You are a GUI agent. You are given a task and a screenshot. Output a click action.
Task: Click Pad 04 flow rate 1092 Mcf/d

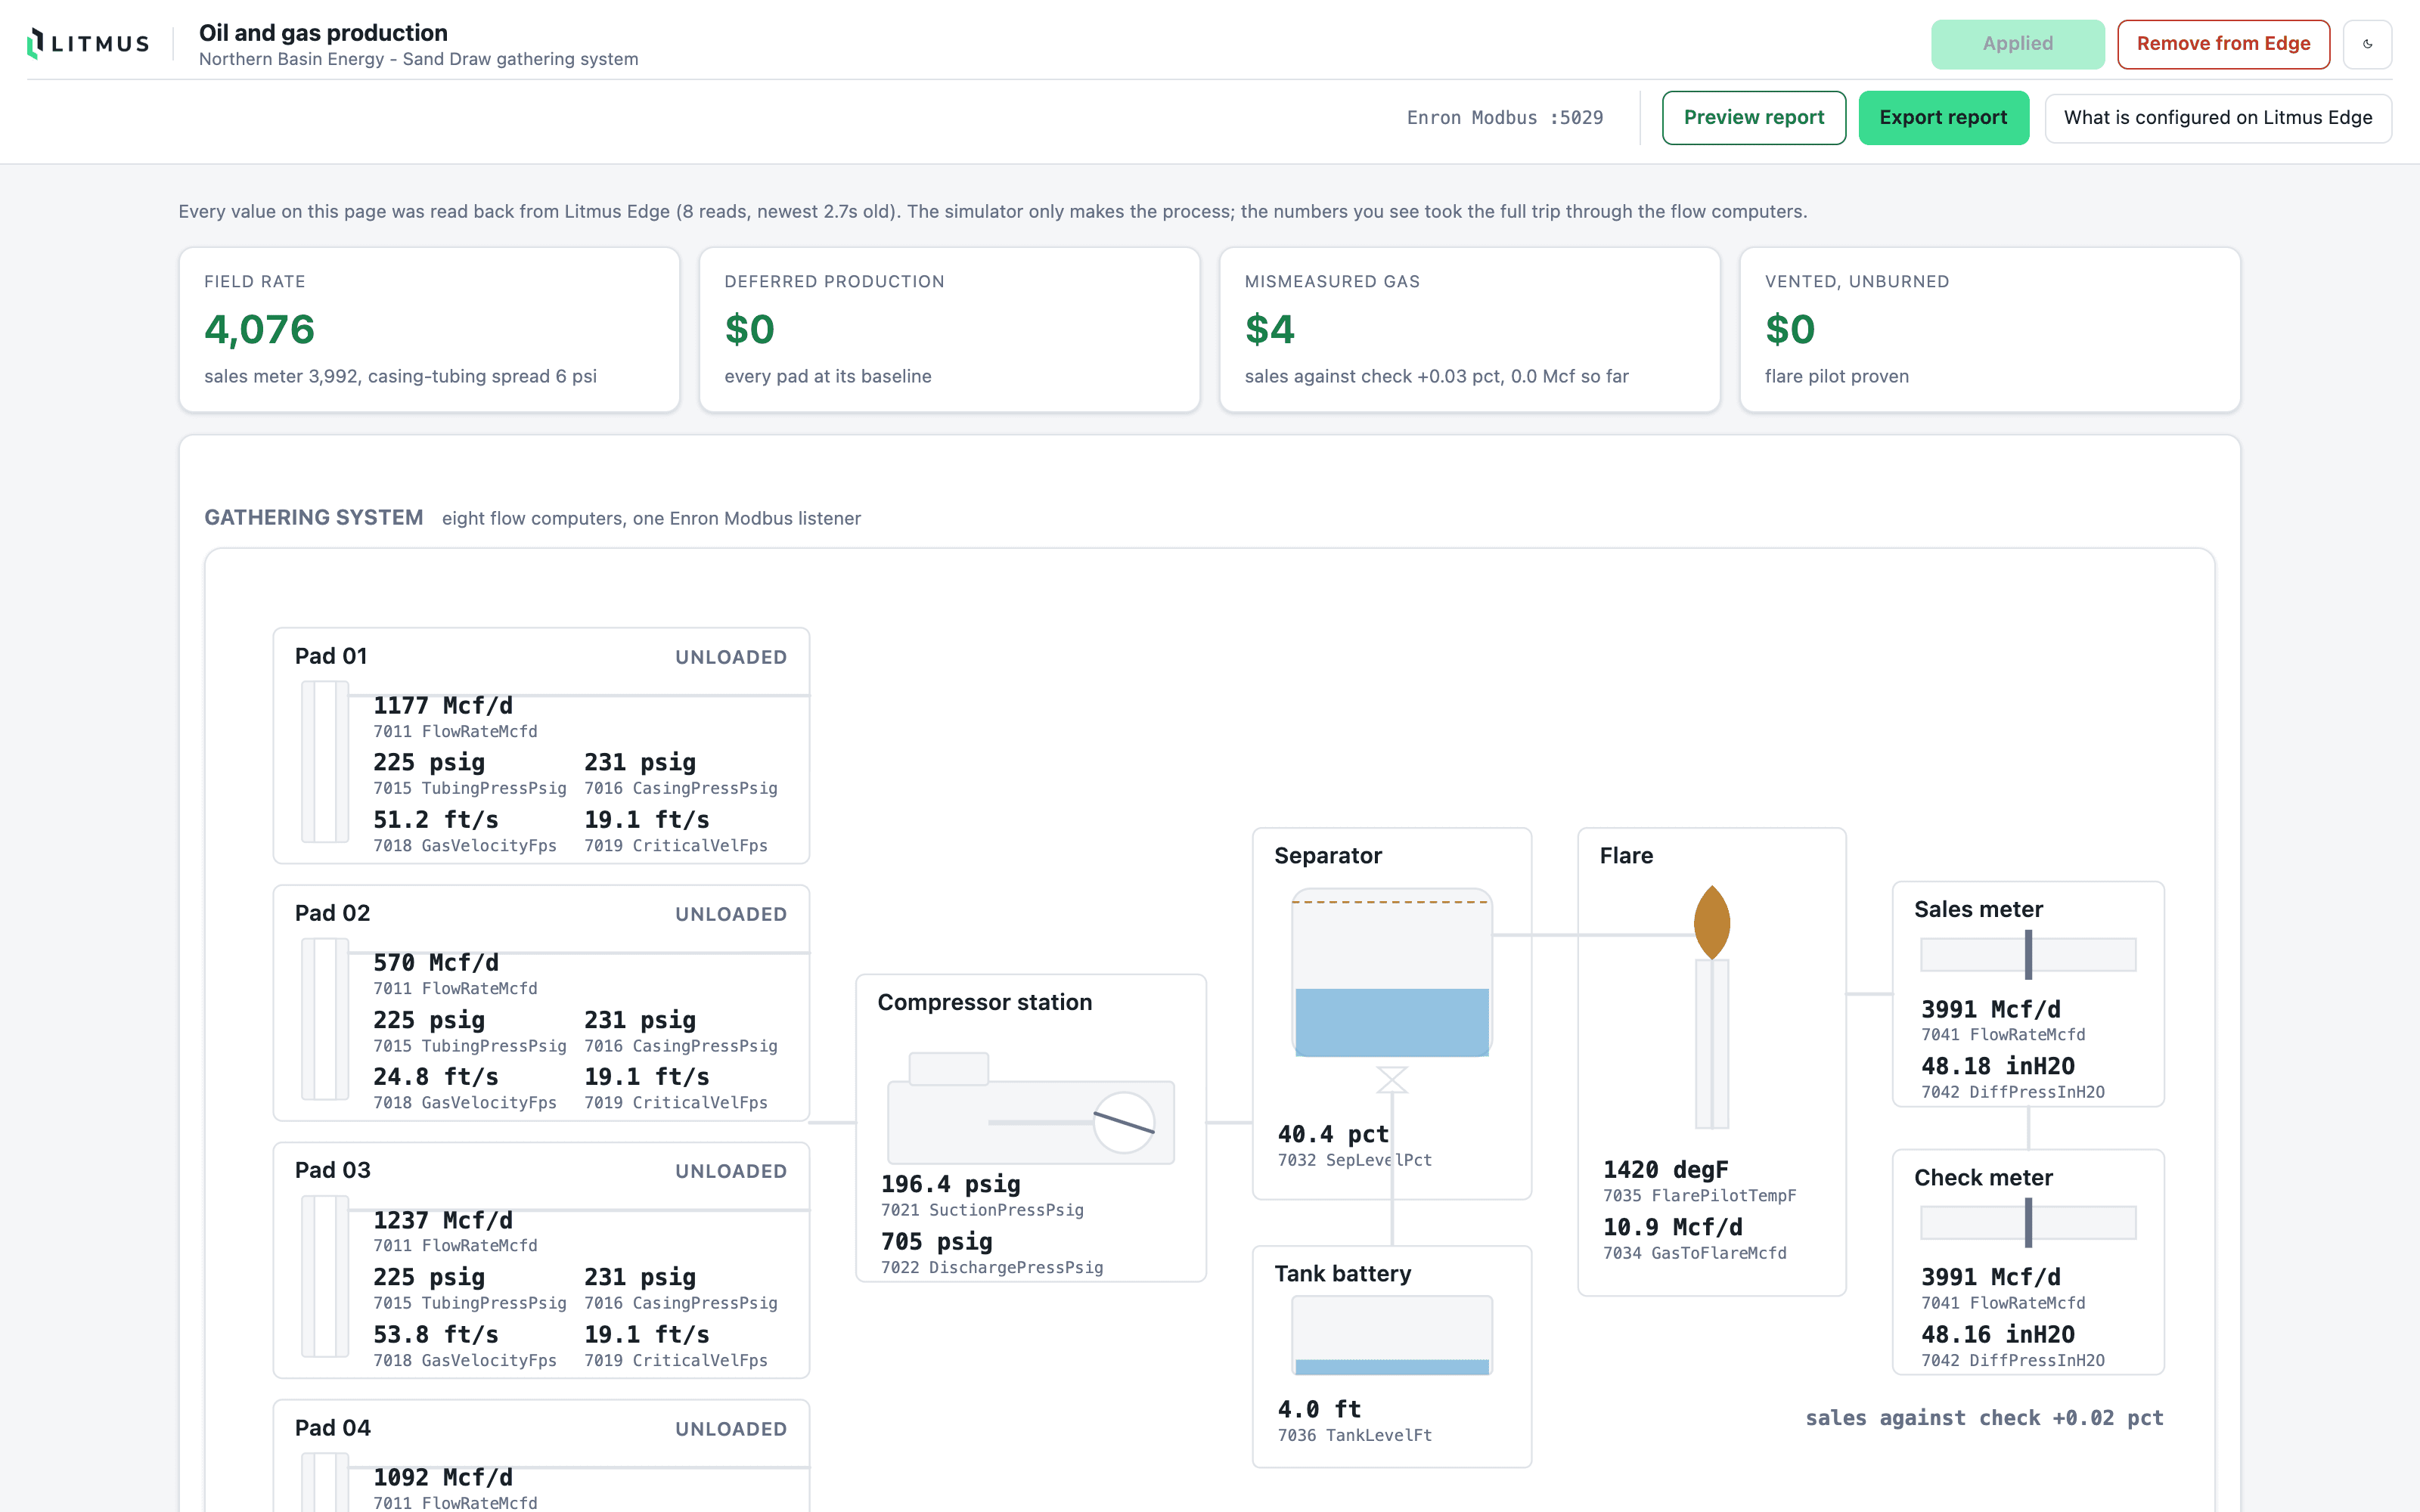click(442, 1478)
